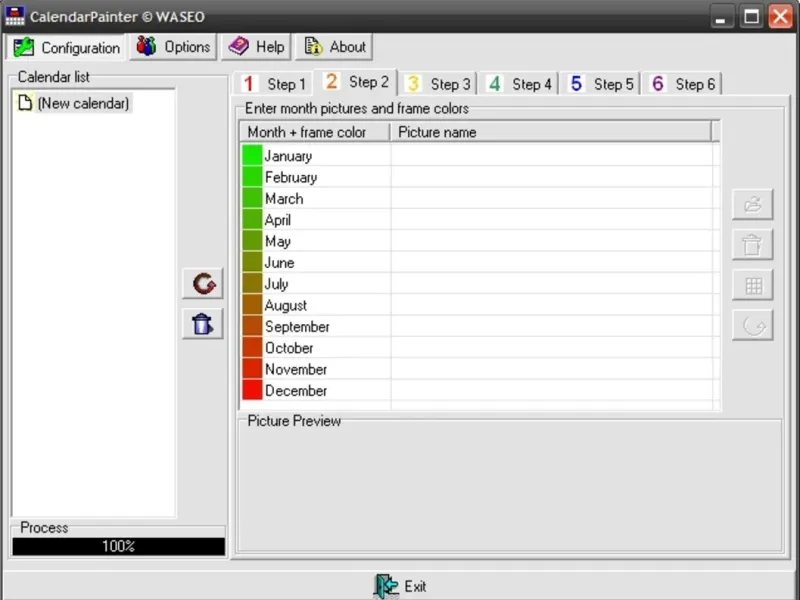This screenshot has height=600, width=800.
Task: Pick March frame color swatch
Action: click(x=252, y=198)
